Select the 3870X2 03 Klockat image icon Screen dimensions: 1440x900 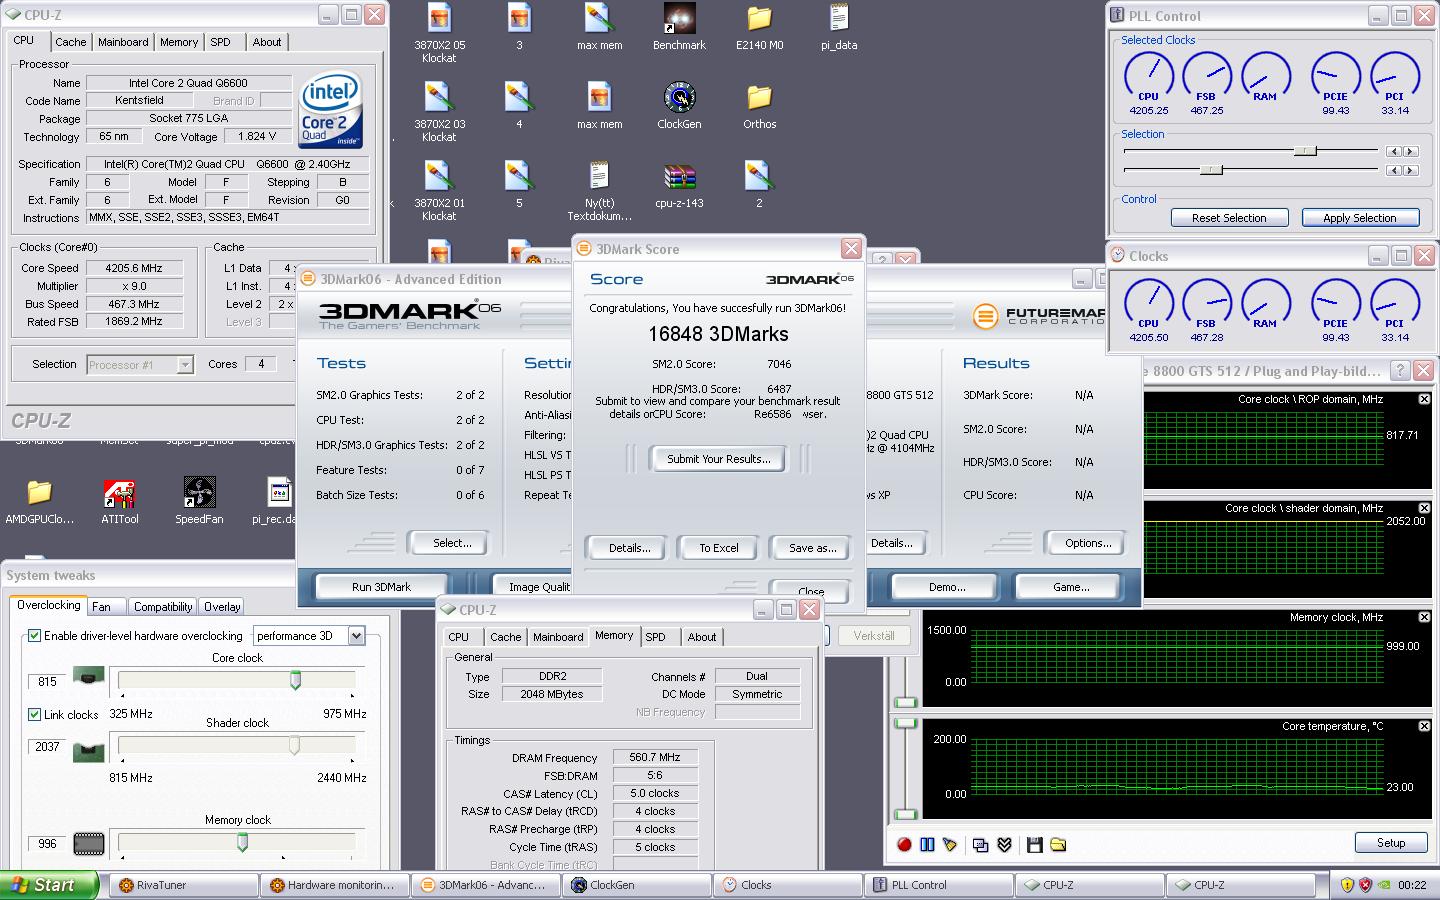point(439,112)
